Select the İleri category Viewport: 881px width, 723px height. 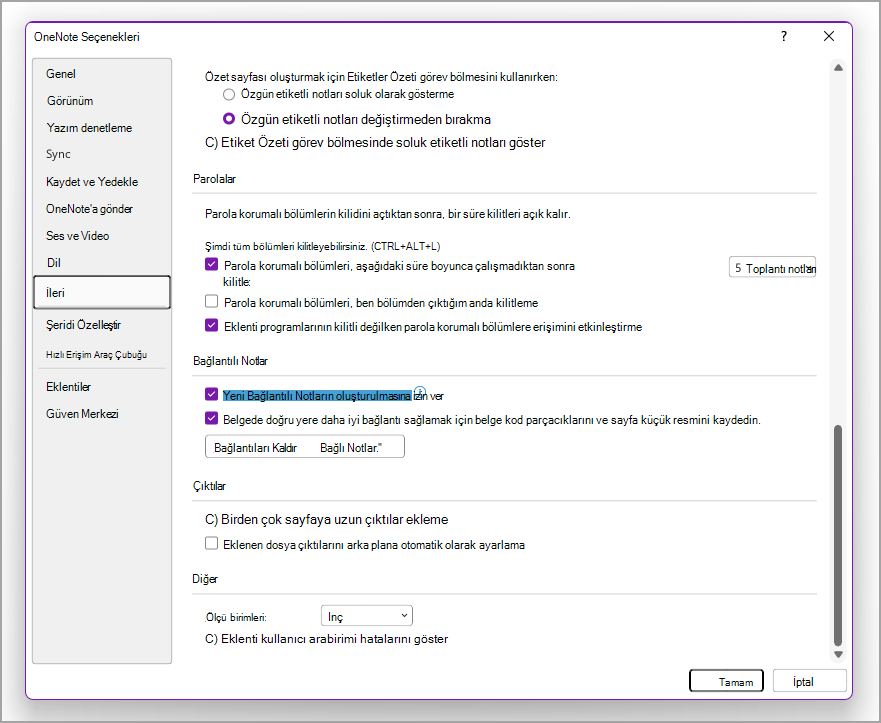tap(102, 292)
